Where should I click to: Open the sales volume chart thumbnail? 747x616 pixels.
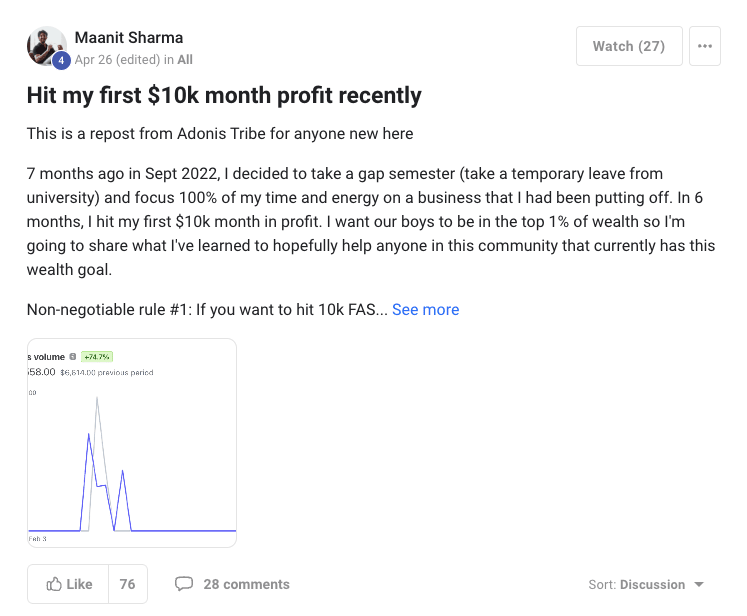132,443
